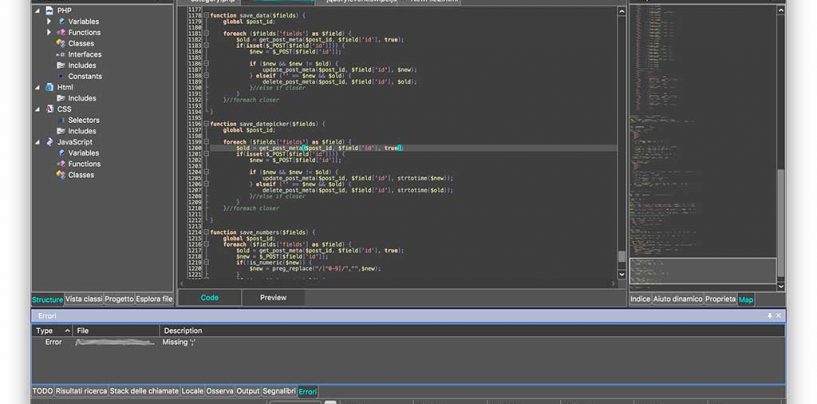This screenshot has height=404, width=817.
Task: Click the PHP Classes icon
Action: [x=61, y=43]
